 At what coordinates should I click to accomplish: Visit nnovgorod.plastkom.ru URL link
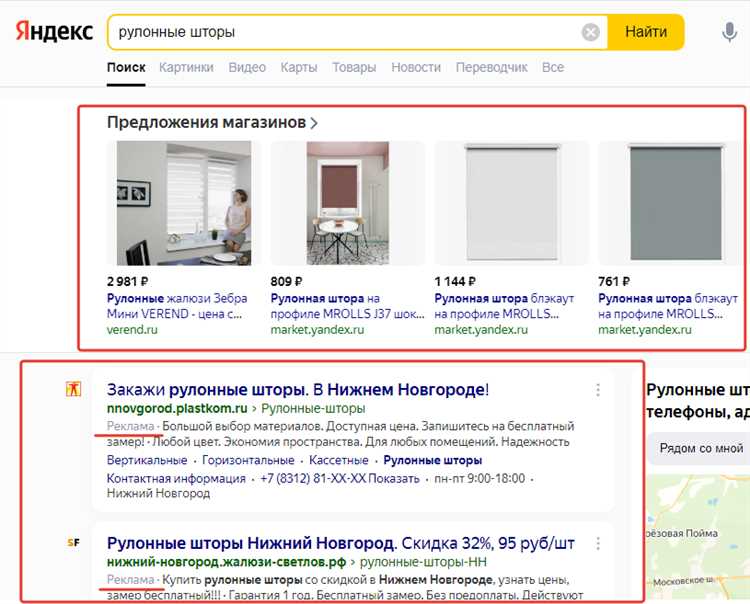[x=177, y=408]
